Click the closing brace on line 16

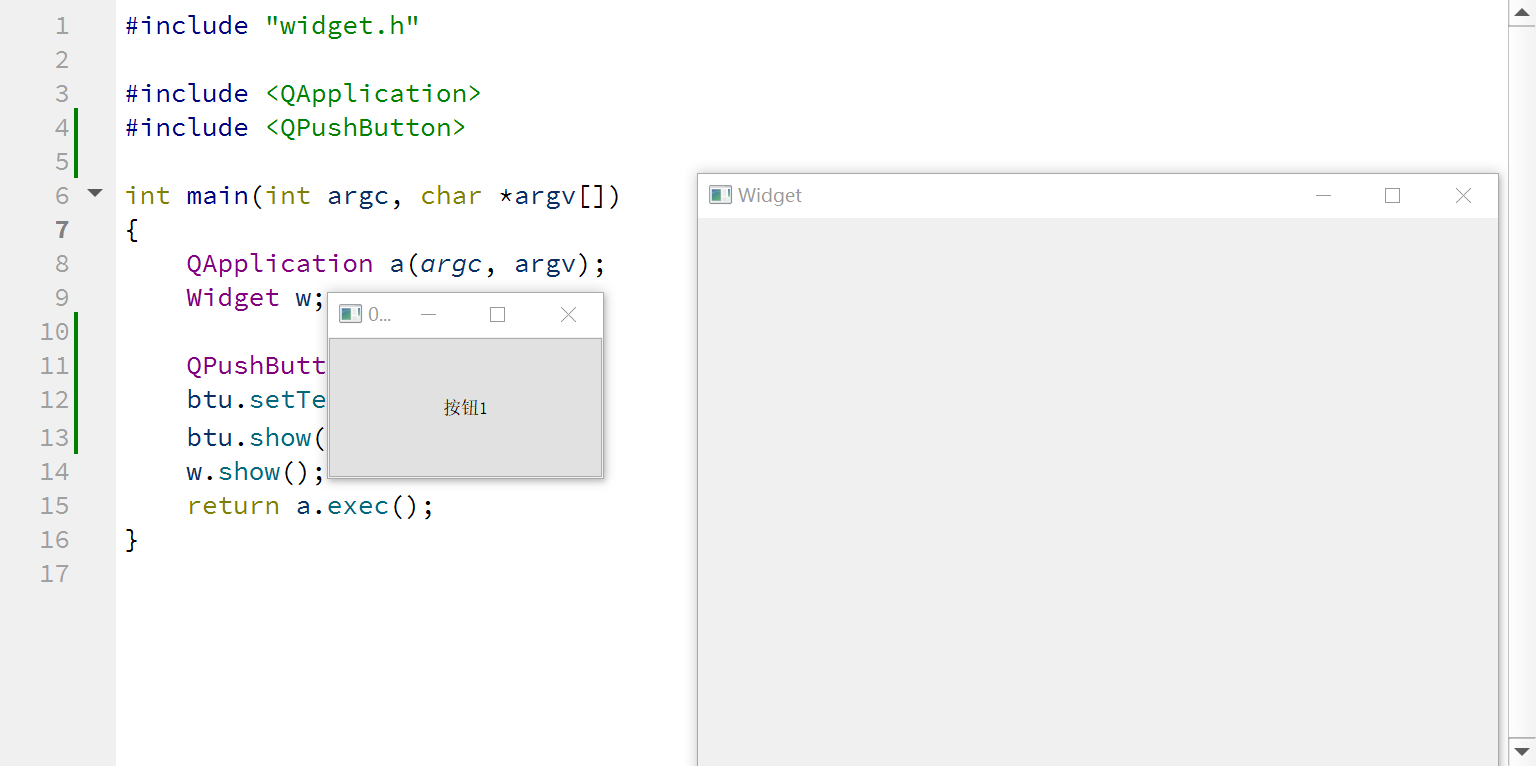[x=131, y=539]
